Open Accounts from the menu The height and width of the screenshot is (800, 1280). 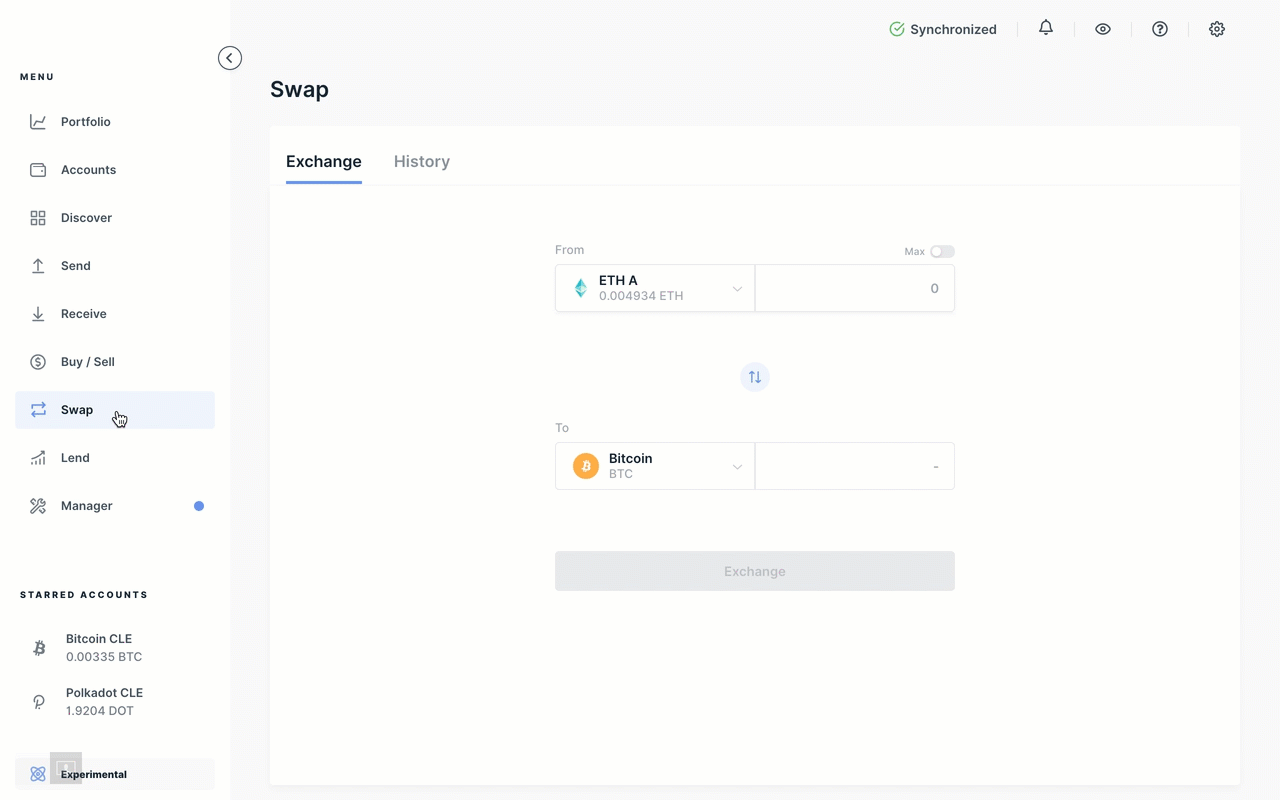point(115,170)
